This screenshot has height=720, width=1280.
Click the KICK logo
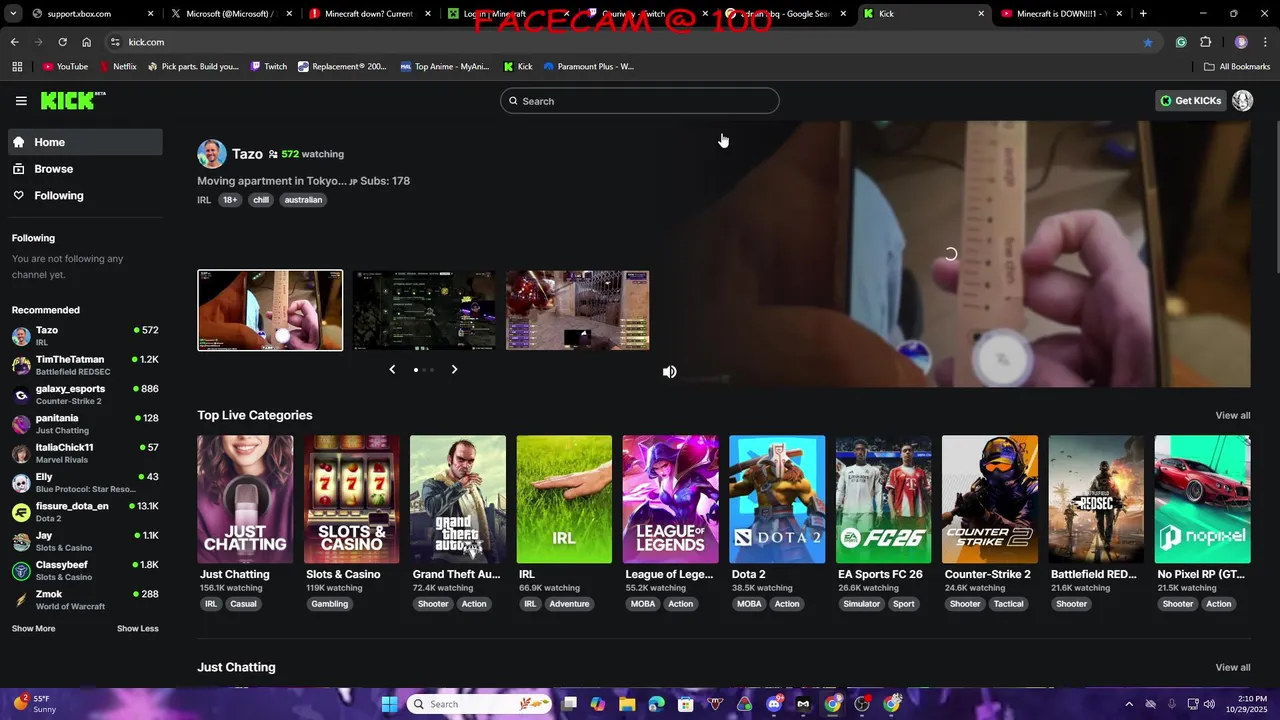[x=72, y=100]
